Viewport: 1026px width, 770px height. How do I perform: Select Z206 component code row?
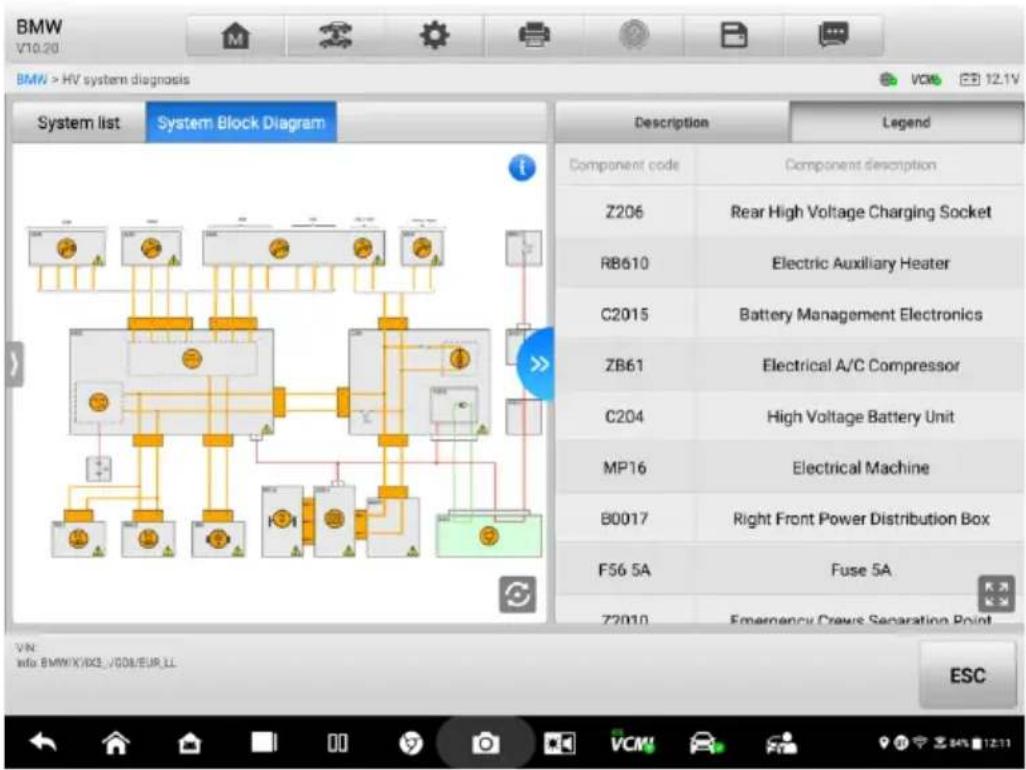click(624, 212)
